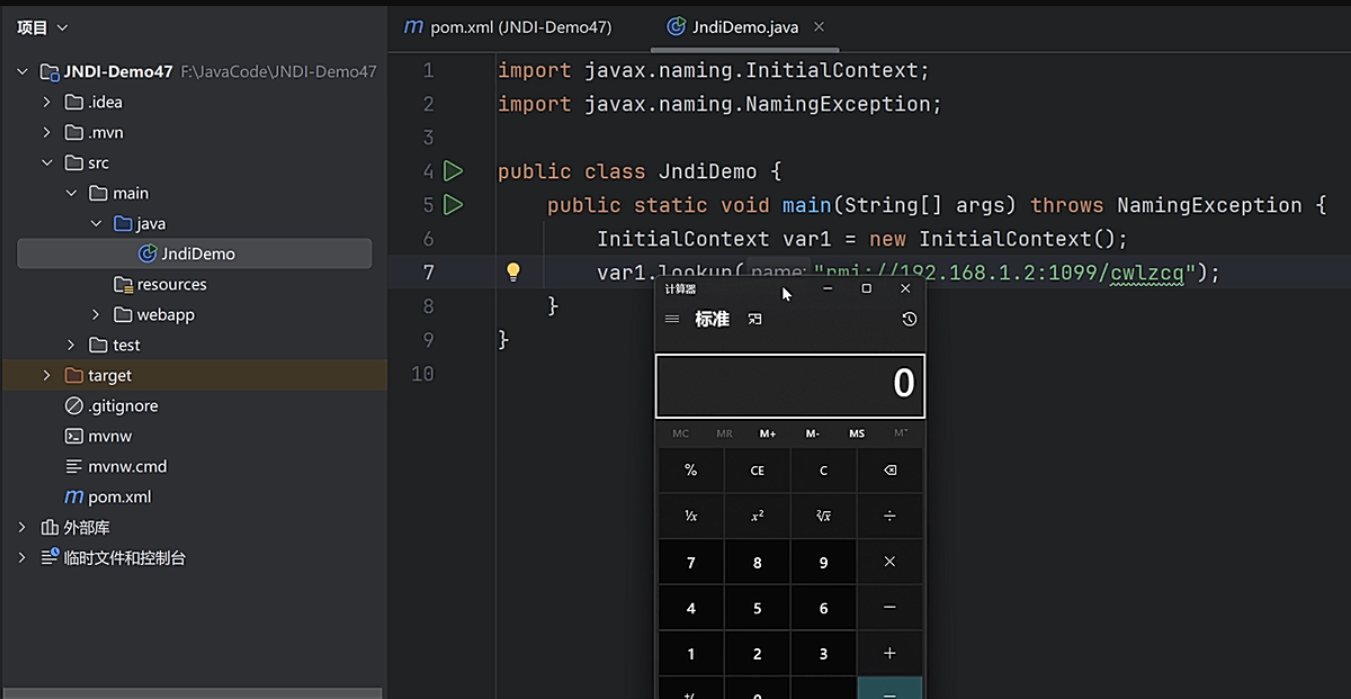
Task: Click the Calculator display field
Action: [790, 385]
